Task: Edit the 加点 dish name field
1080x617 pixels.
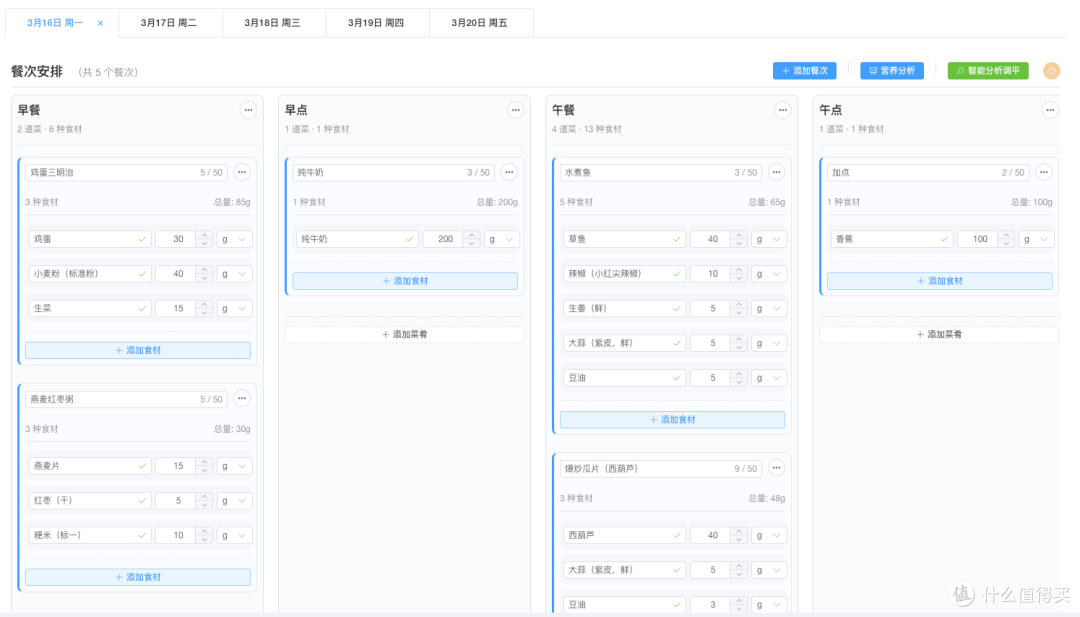Action: click(928, 172)
